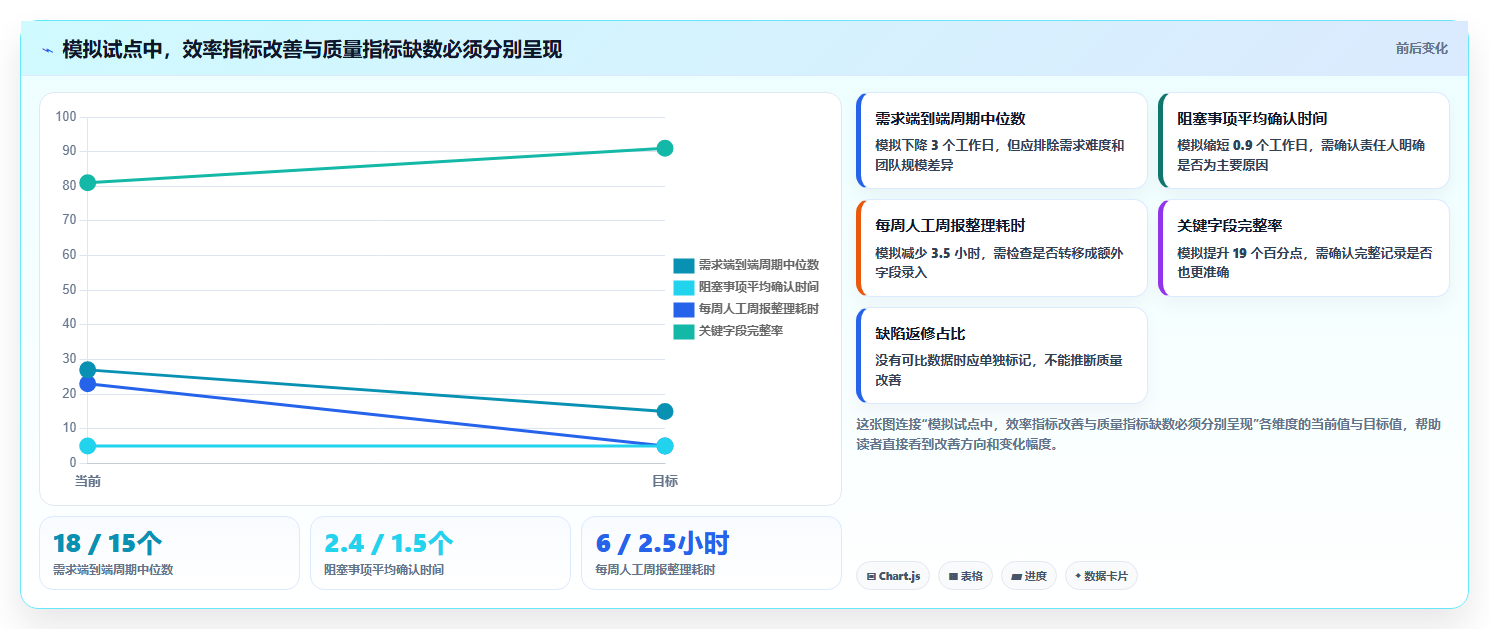Open the 需求端到端周期中位数 insight card title
The width and height of the screenshot is (1489, 629).
950,119
